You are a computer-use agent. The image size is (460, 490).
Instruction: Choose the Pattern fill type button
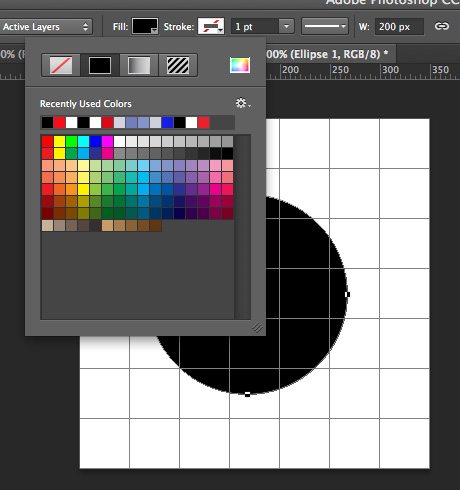pos(178,65)
